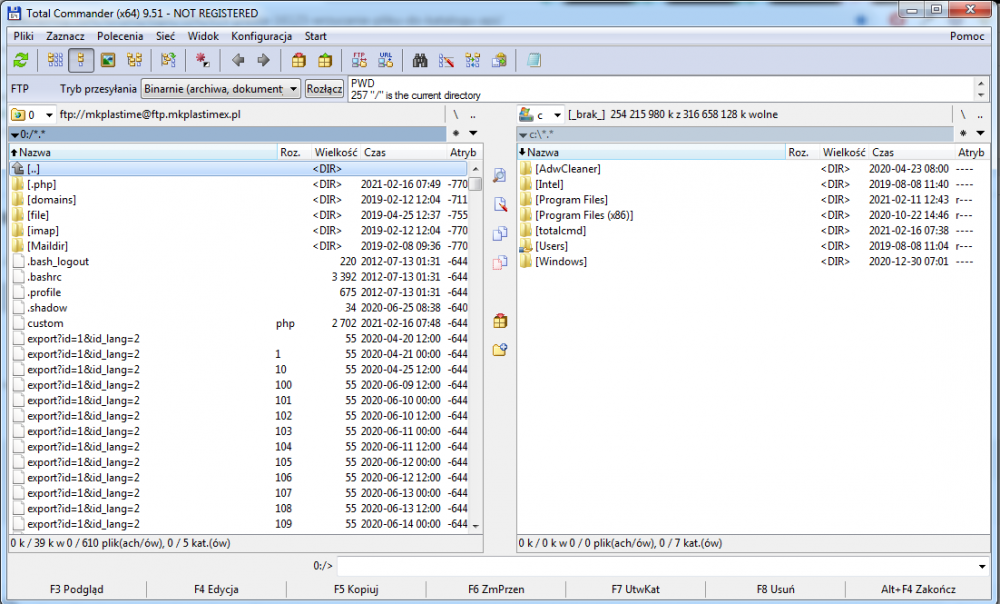1000x604 pixels.
Task: Switch to brief file names view icon
Action: coord(55,61)
